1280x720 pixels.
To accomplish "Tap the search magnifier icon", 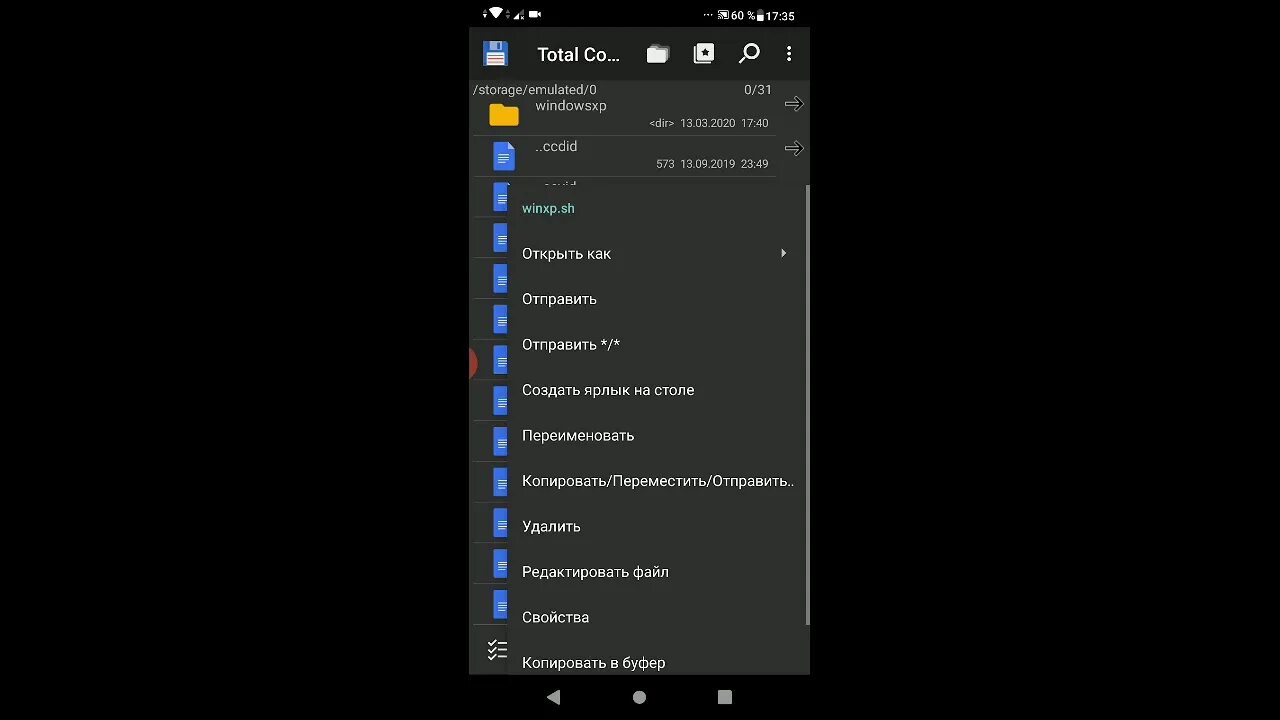I will click(x=749, y=54).
